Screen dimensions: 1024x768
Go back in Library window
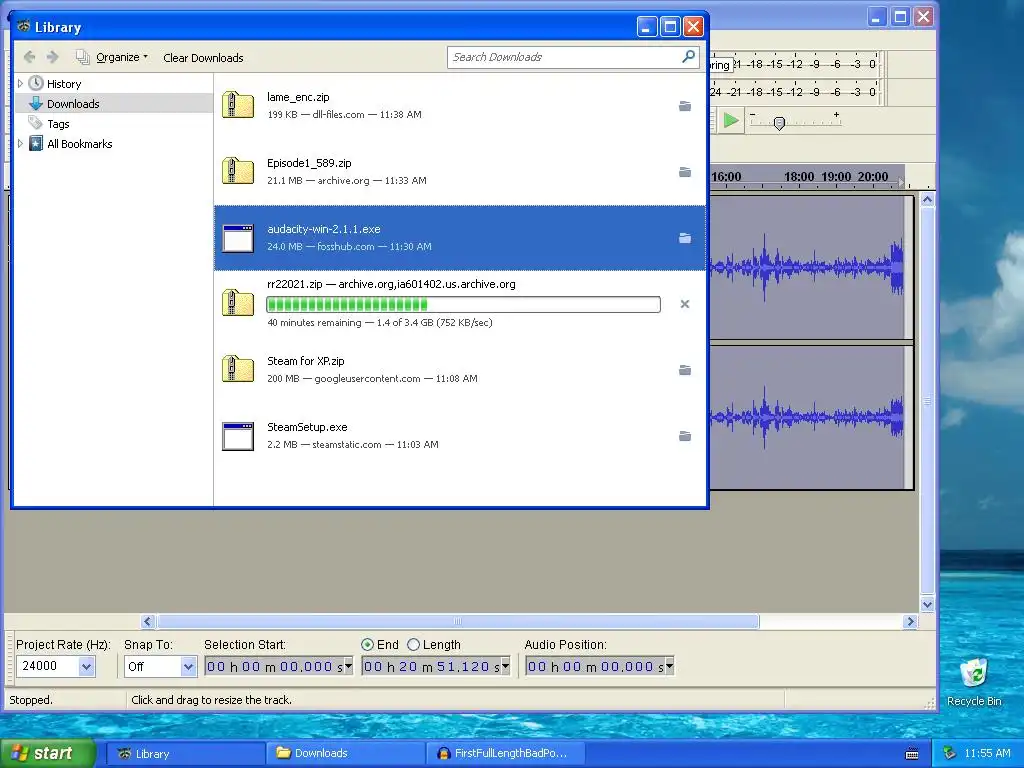(29, 57)
